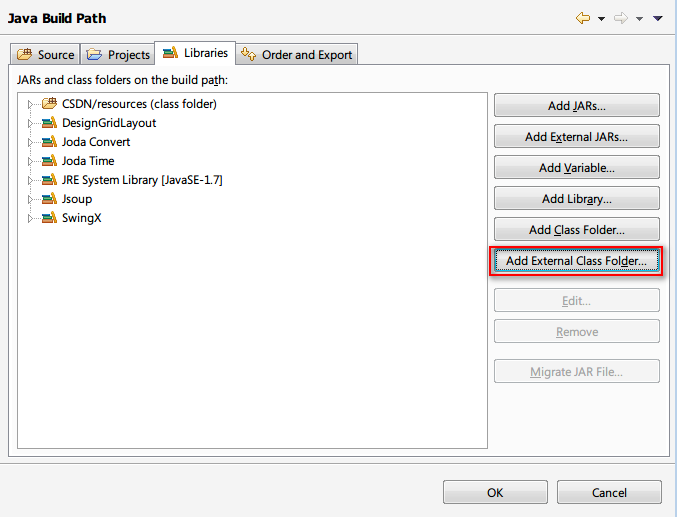
Task: Click the DesignGridLayout library icon
Action: tap(49, 122)
